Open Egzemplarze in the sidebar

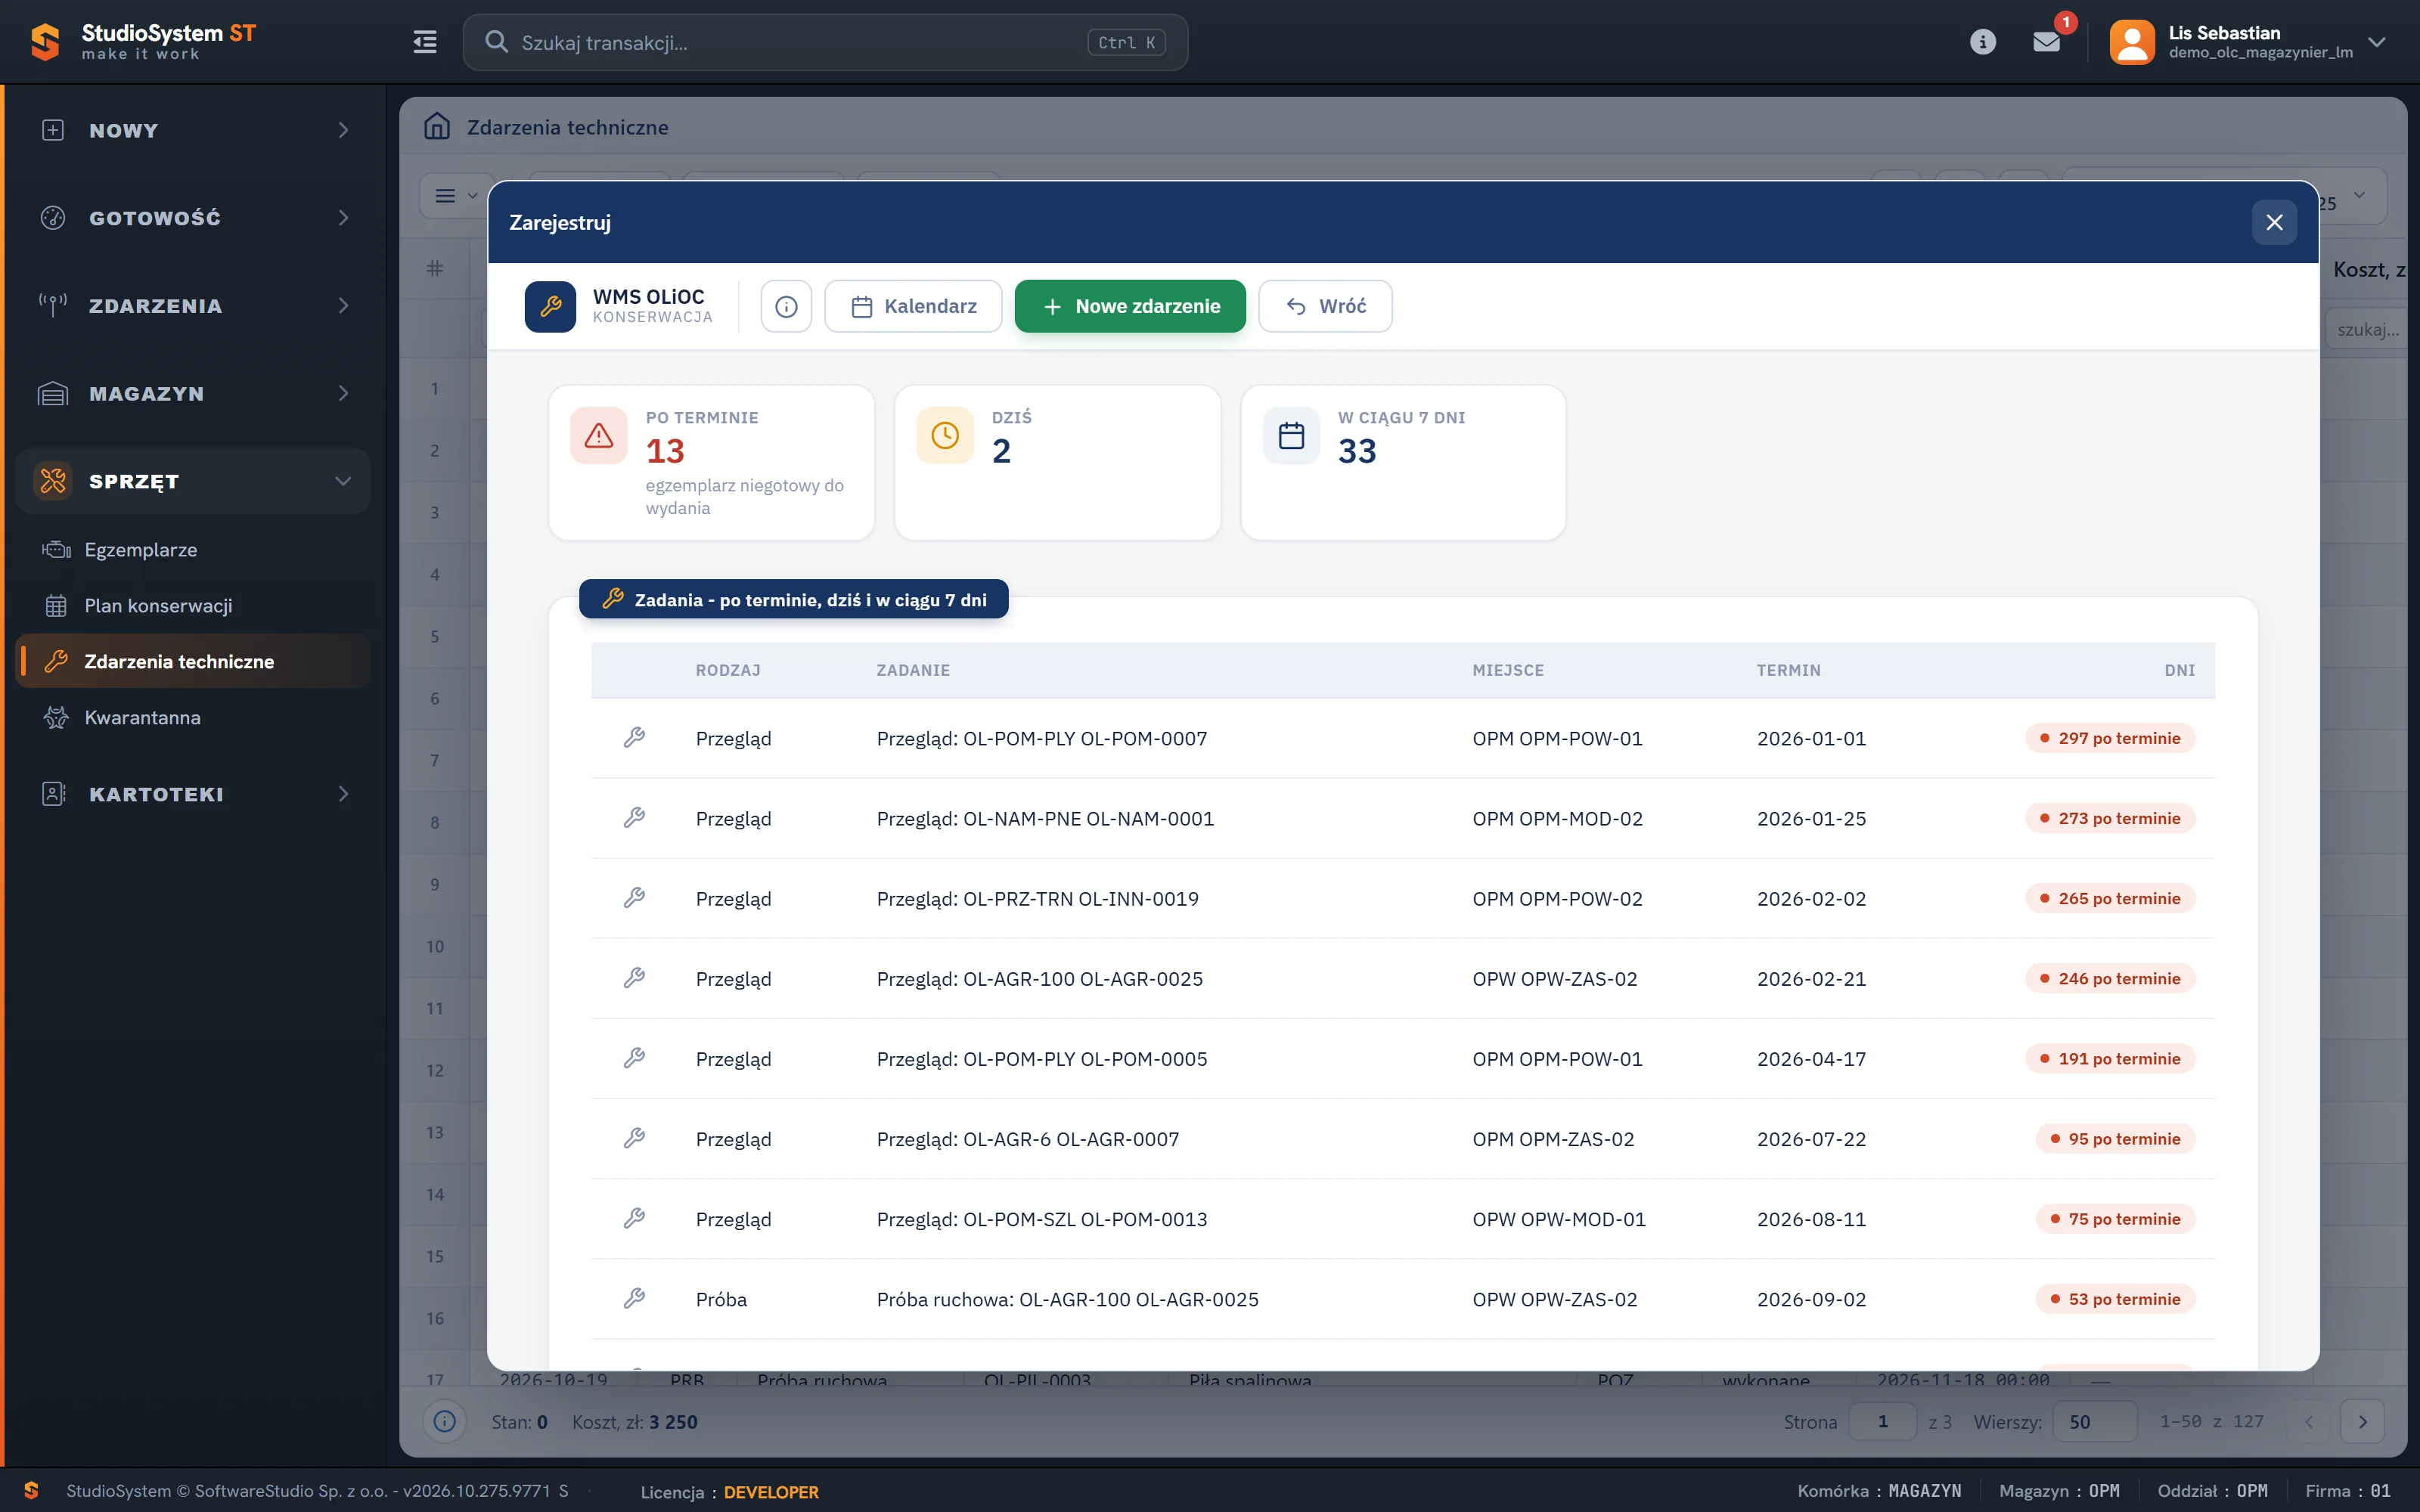[x=193, y=550]
